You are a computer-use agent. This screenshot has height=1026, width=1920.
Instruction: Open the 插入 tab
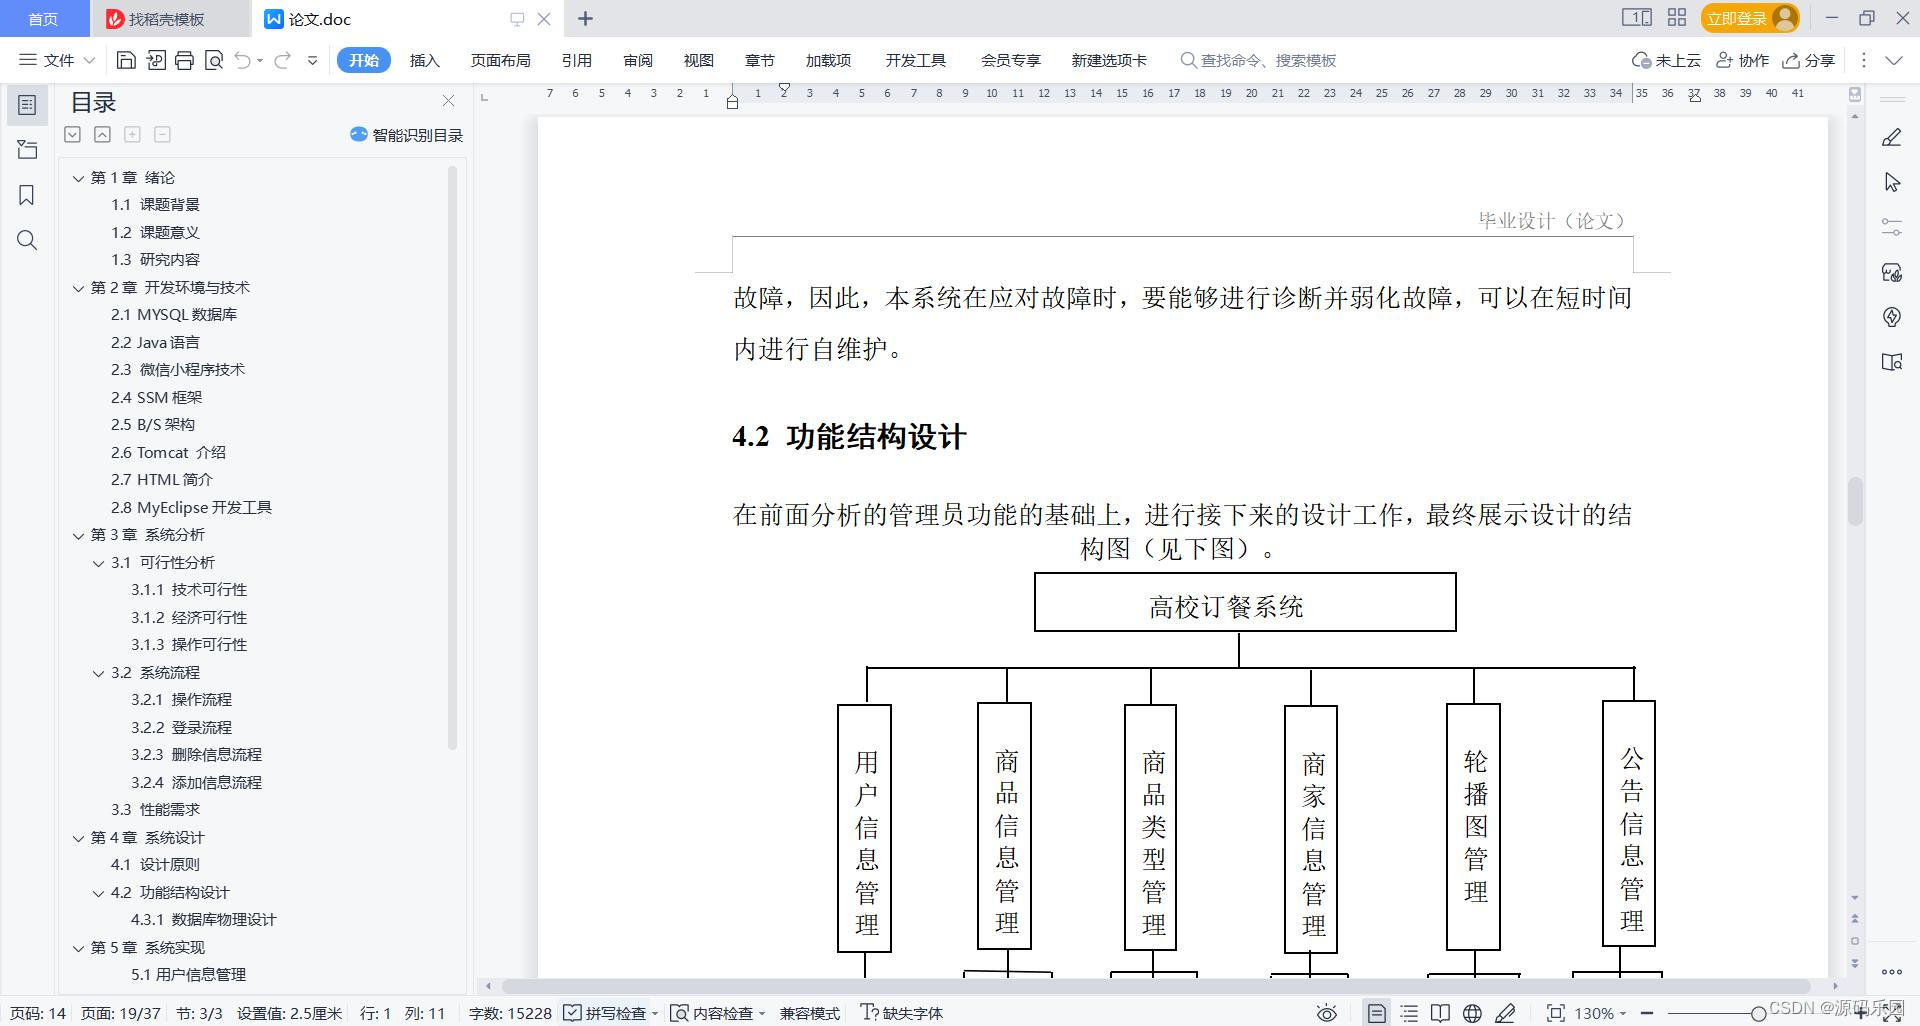point(424,60)
